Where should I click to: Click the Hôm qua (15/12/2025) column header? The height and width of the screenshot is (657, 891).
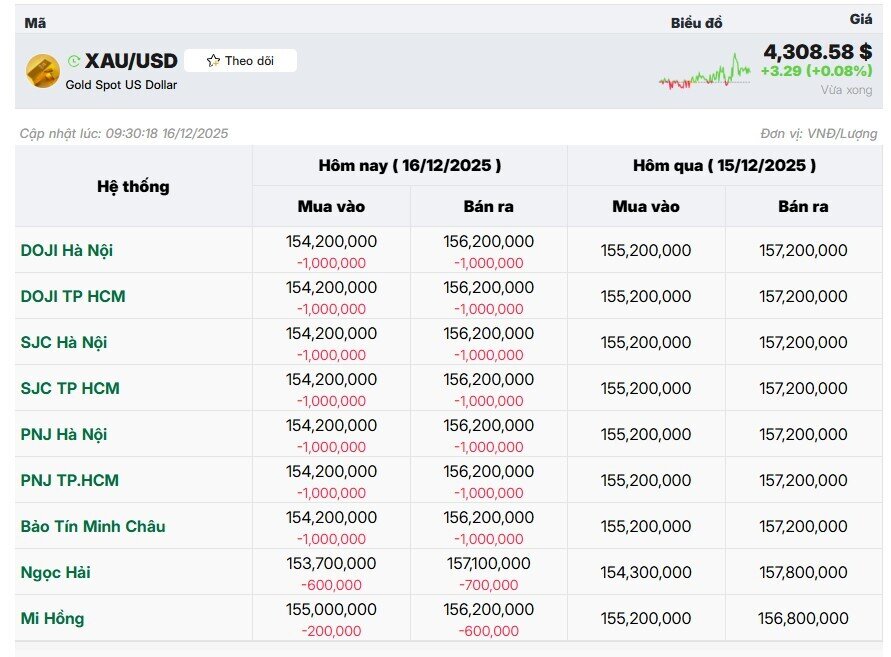click(724, 165)
